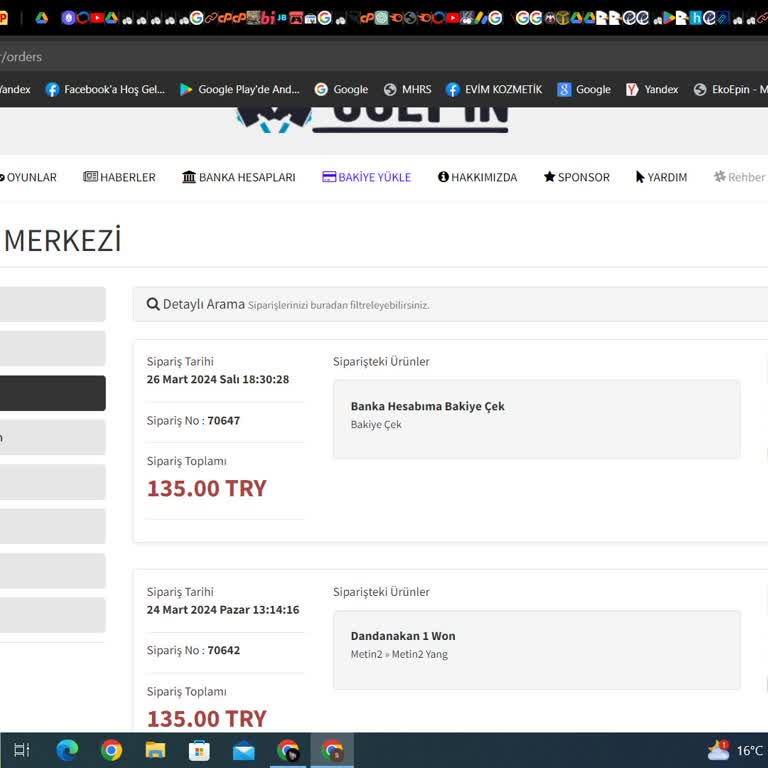
Task: Click the globe icon beside MHRS
Action: point(390,90)
